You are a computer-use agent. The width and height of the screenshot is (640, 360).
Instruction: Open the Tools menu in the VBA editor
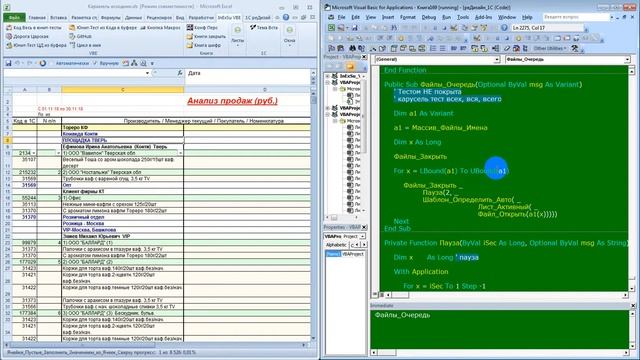coord(462,17)
